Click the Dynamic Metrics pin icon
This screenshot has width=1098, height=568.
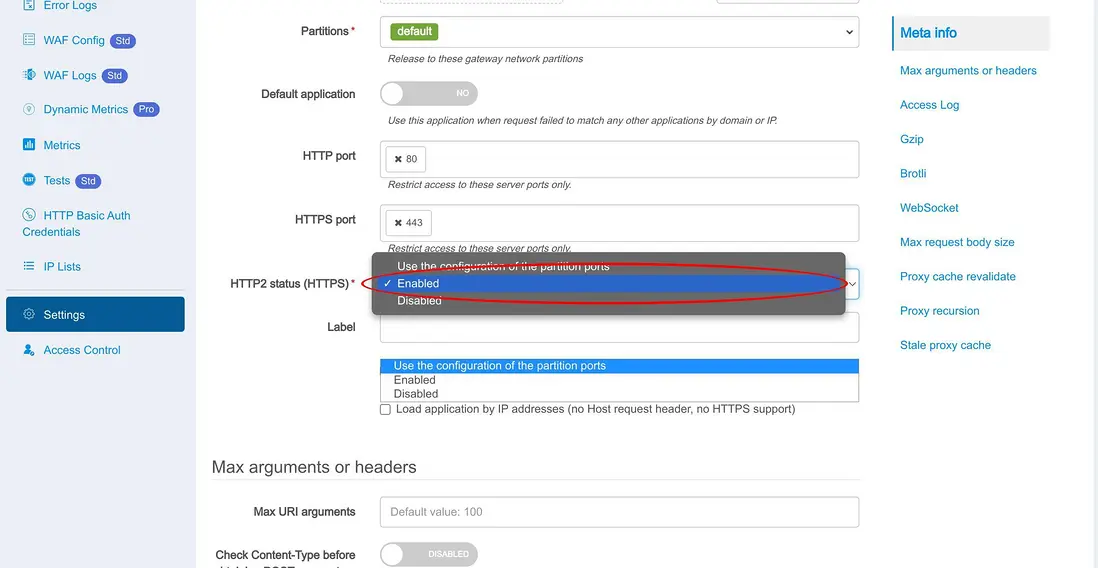pyautogui.click(x=28, y=109)
